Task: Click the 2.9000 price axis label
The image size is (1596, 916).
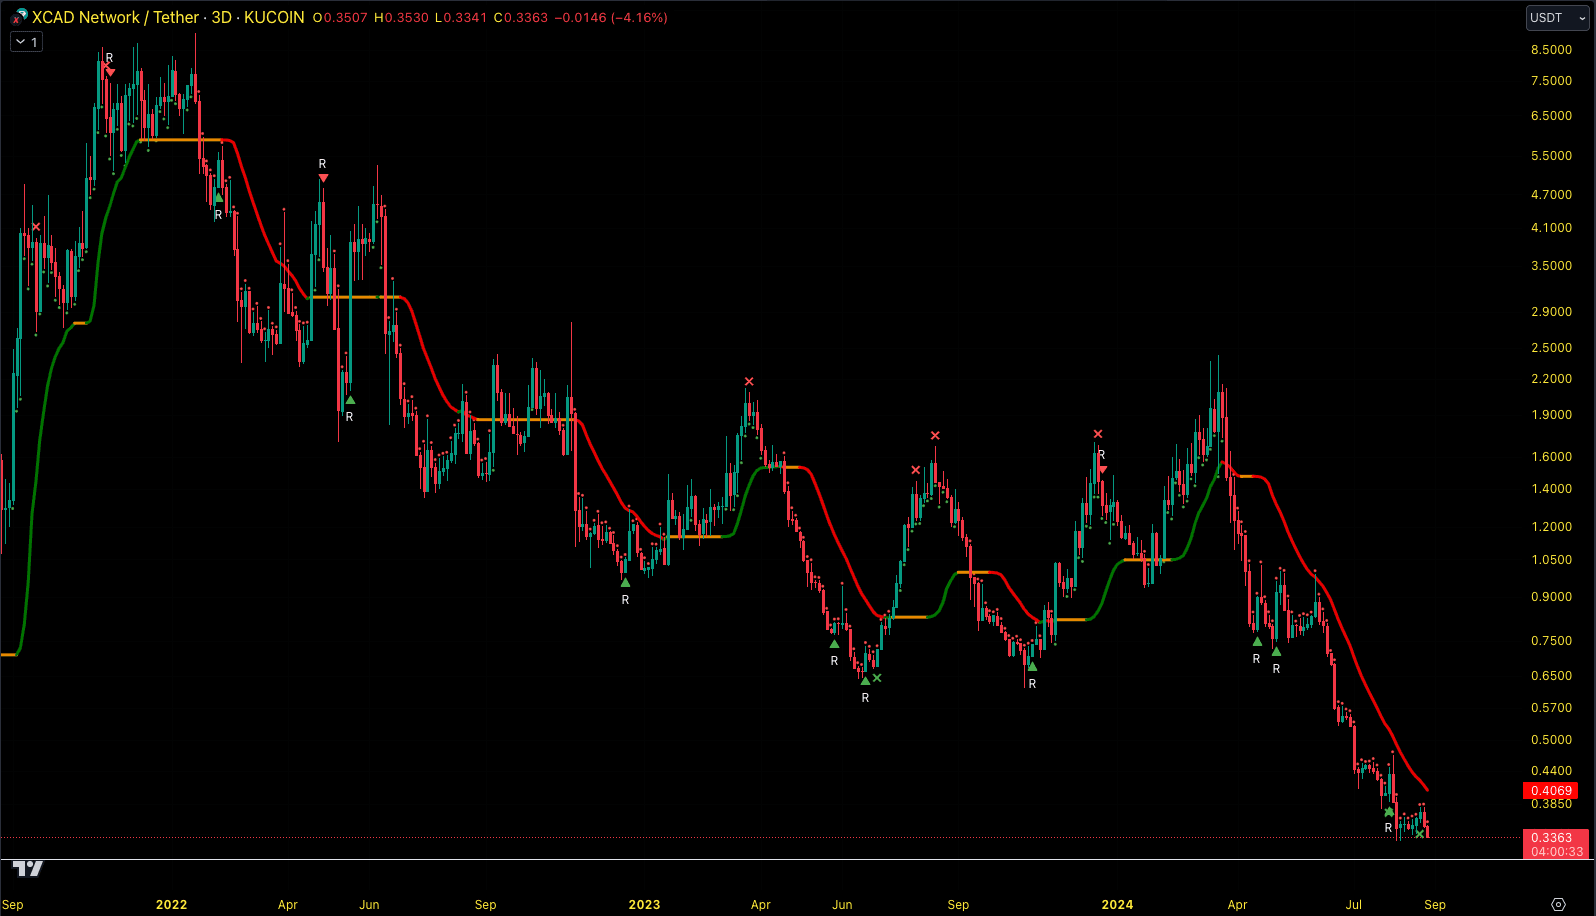Action: click(x=1551, y=312)
